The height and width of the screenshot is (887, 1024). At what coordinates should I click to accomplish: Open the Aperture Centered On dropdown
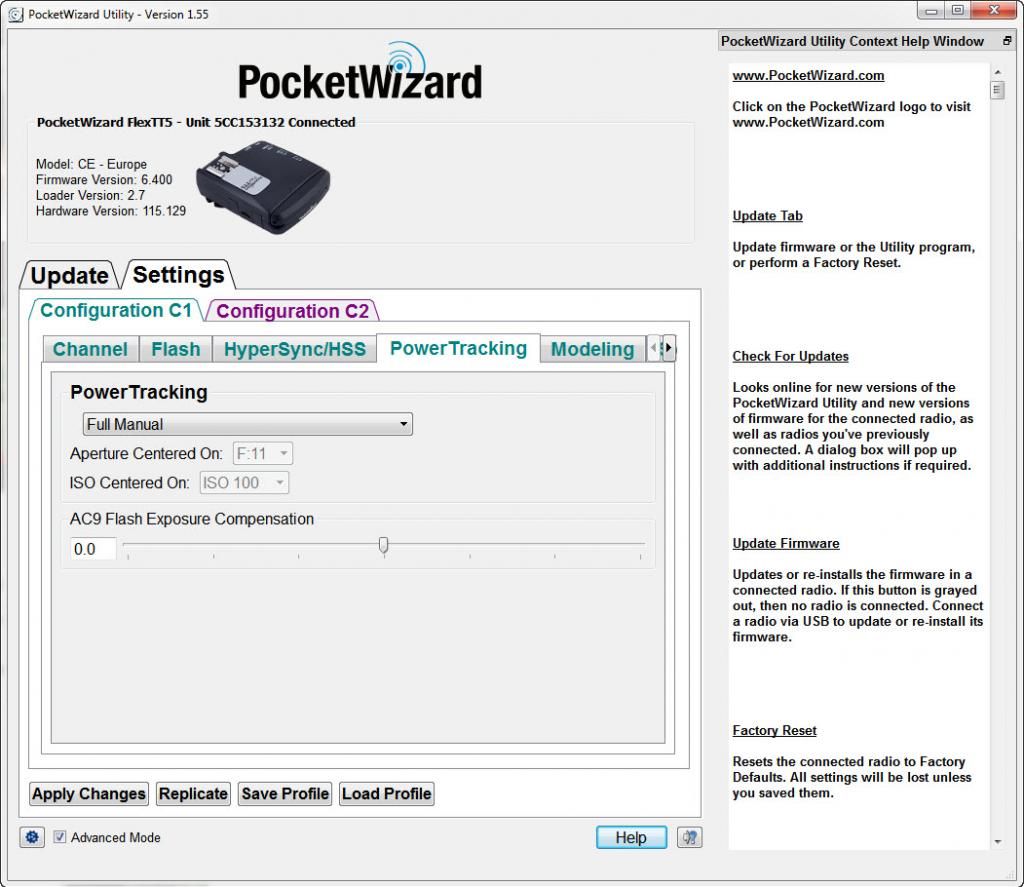tap(263, 453)
